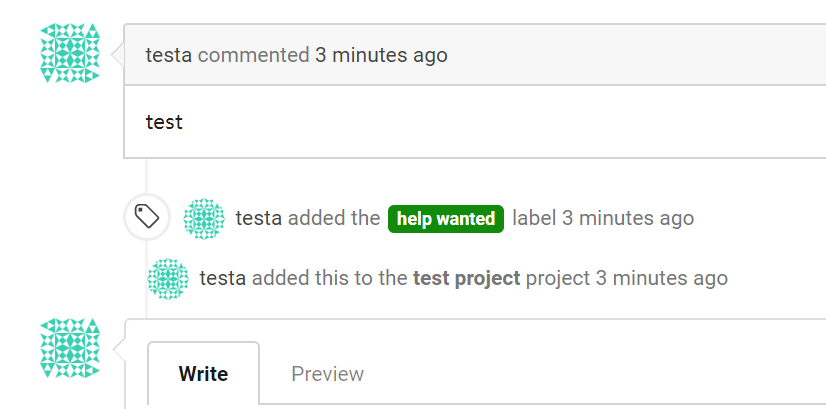Open the help wanted label
The width and height of the screenshot is (826, 409).
446,219
